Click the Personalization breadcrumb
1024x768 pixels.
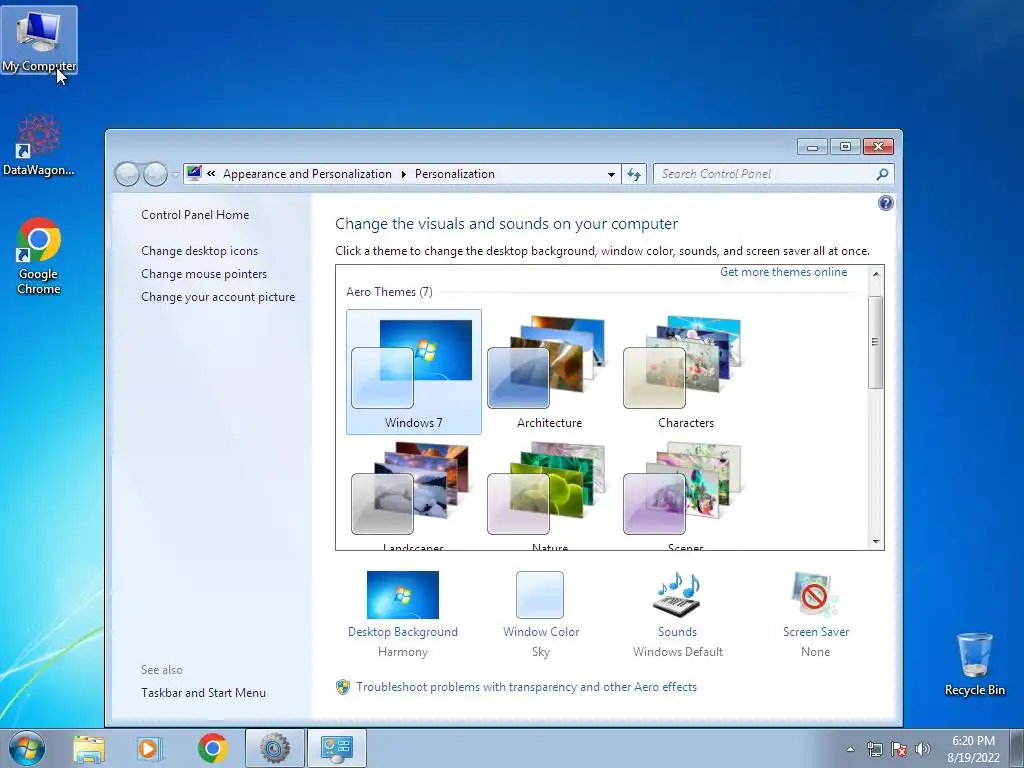click(x=455, y=174)
